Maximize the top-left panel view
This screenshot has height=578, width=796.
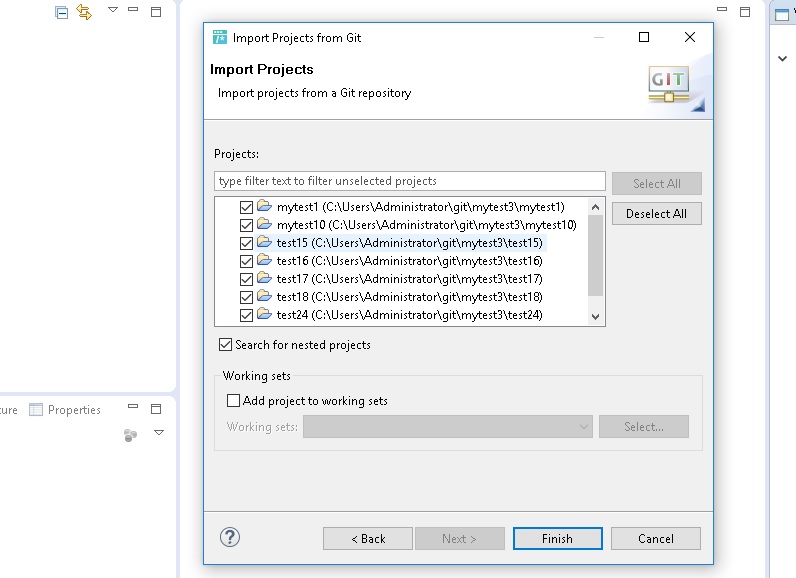pyautogui.click(x=156, y=12)
